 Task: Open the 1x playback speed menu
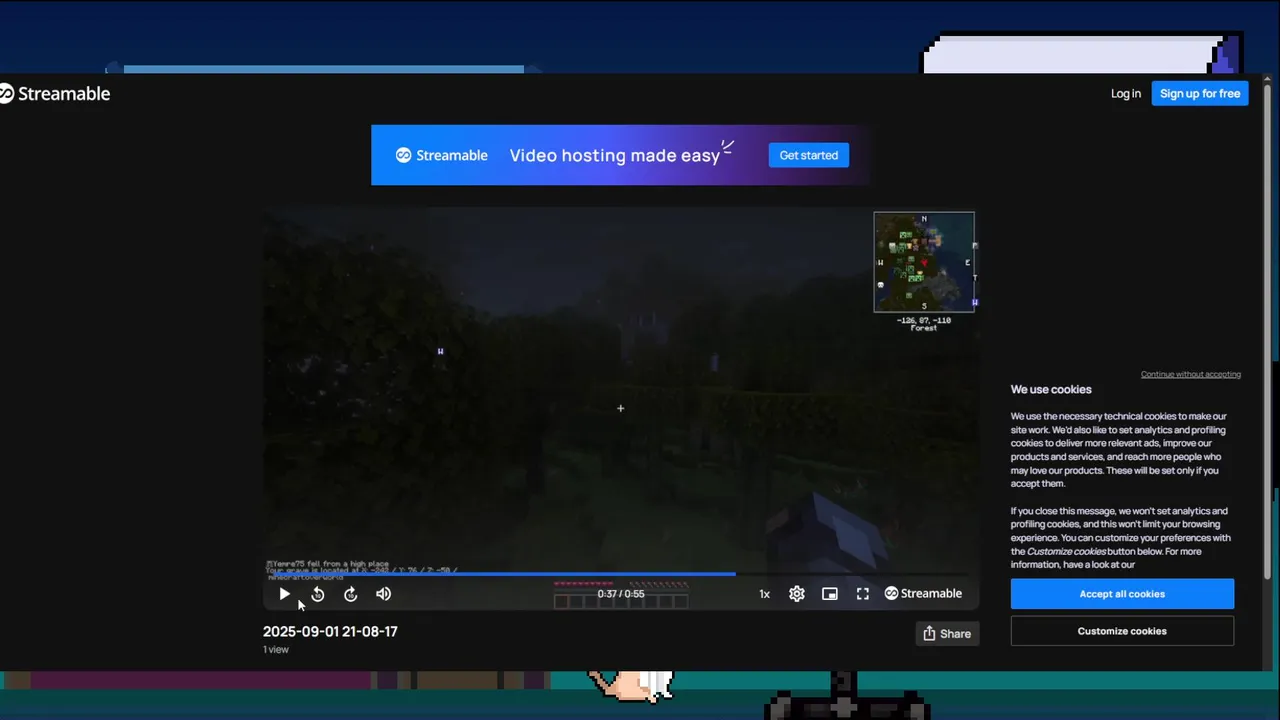pos(764,594)
